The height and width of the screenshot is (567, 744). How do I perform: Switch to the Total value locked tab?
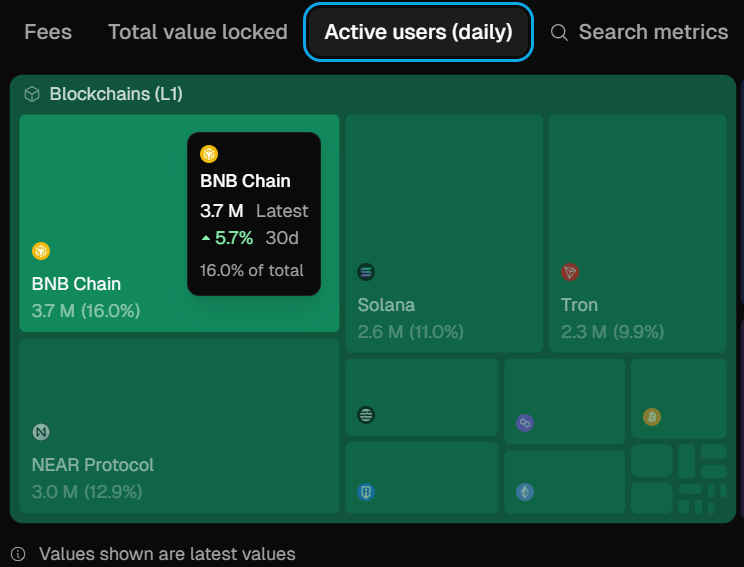pyautogui.click(x=198, y=32)
